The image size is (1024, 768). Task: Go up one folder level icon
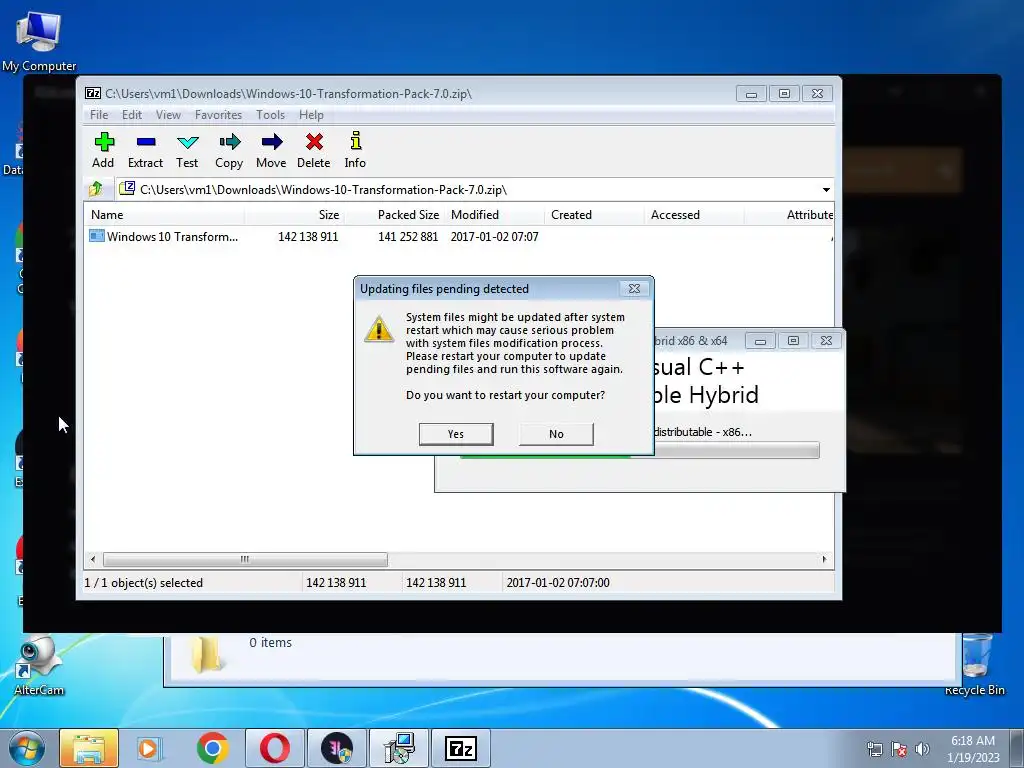pyautogui.click(x=96, y=189)
